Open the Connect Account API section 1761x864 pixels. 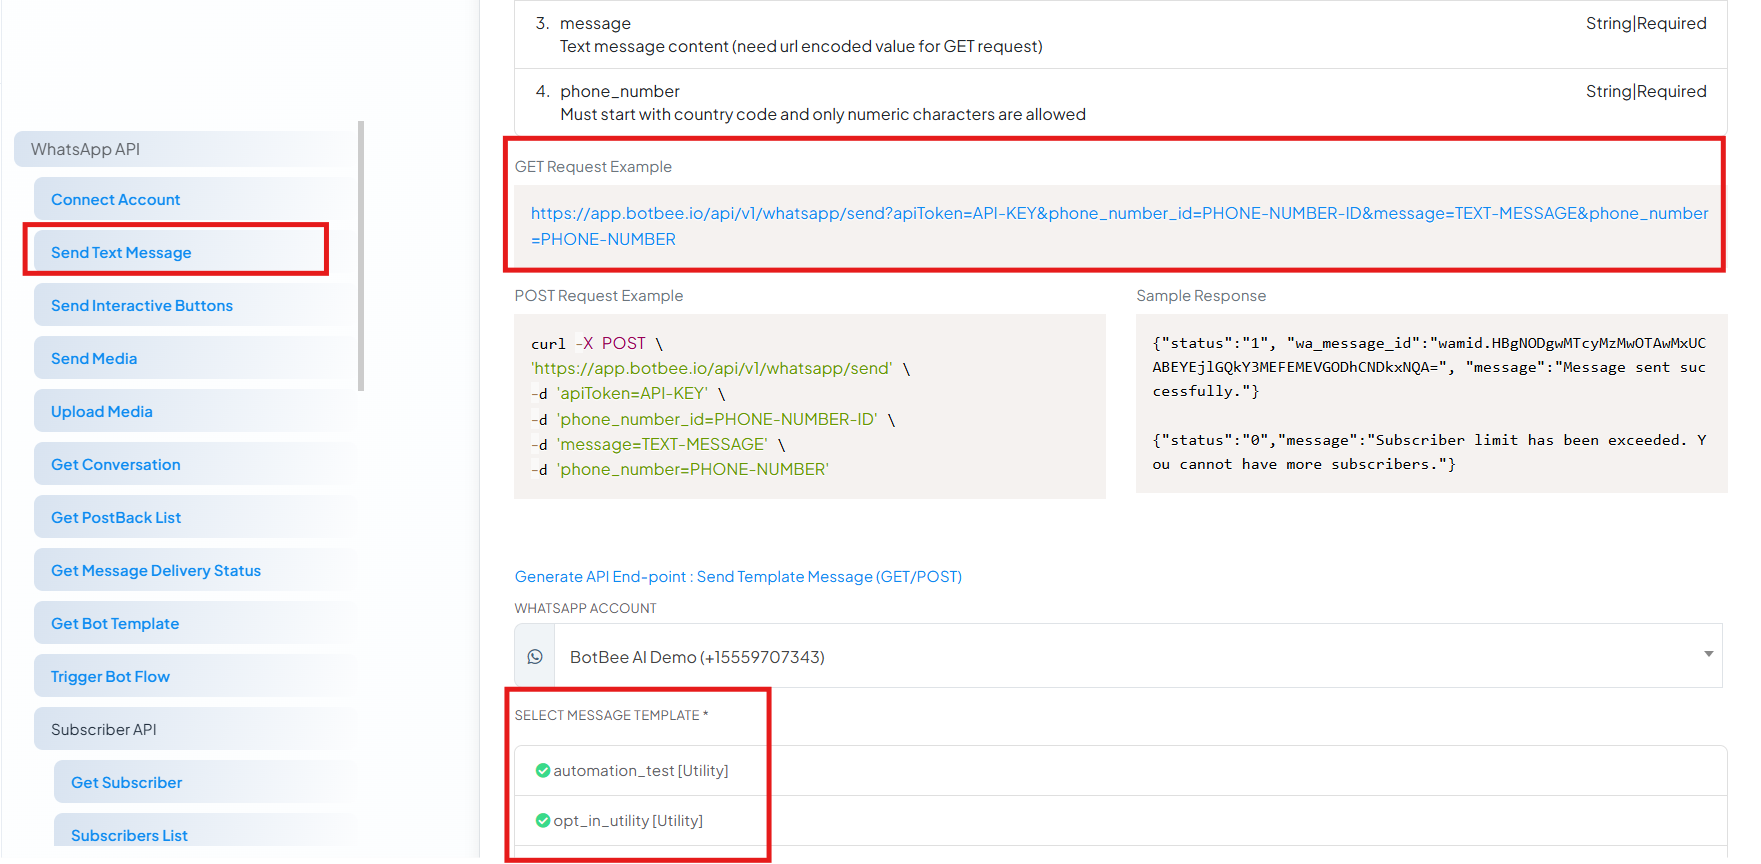point(195,199)
